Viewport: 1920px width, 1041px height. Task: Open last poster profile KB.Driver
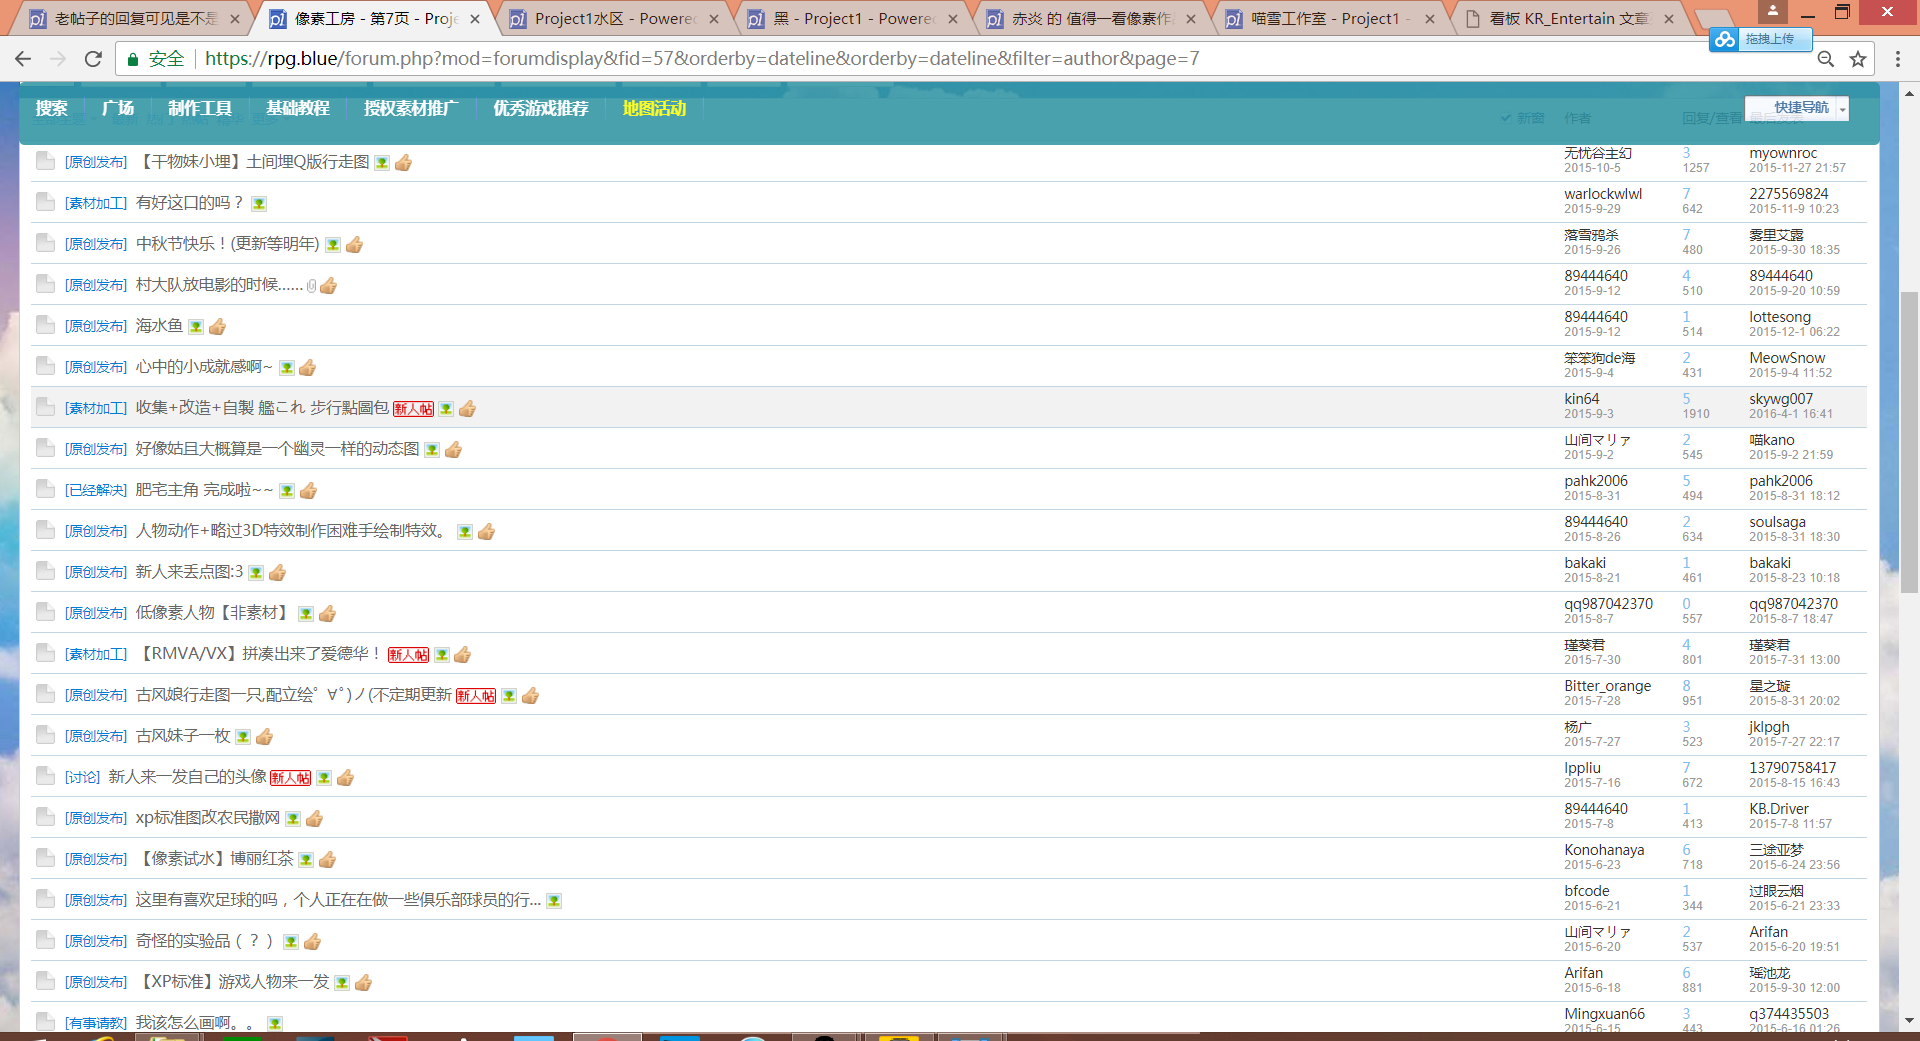coord(1779,809)
